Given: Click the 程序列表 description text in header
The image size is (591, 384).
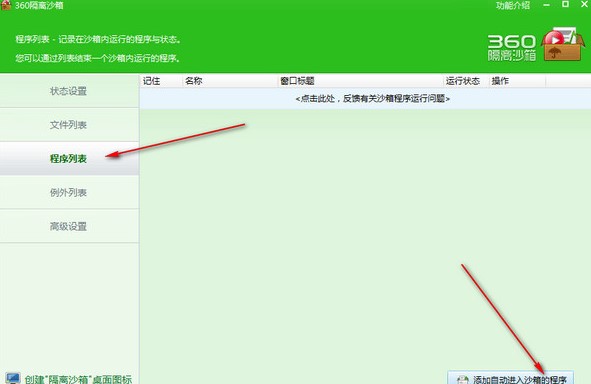Looking at the screenshot, I should click(x=98, y=39).
